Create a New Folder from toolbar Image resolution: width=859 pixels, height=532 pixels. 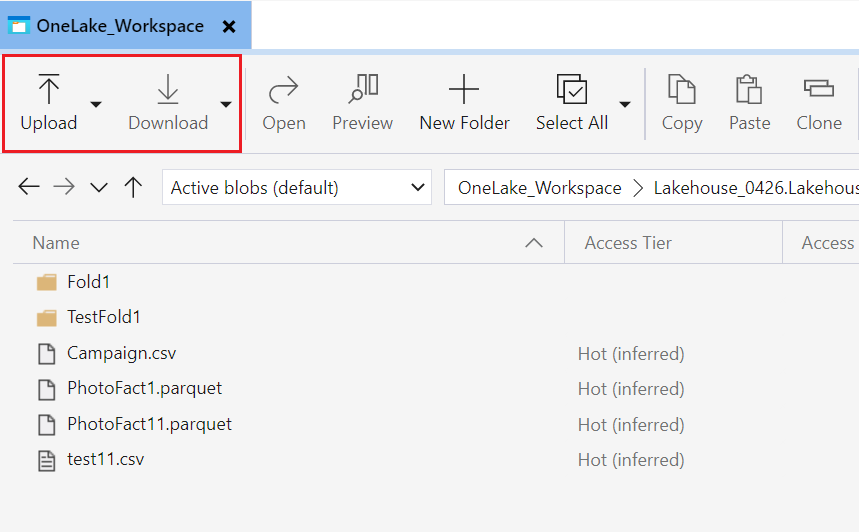(464, 91)
